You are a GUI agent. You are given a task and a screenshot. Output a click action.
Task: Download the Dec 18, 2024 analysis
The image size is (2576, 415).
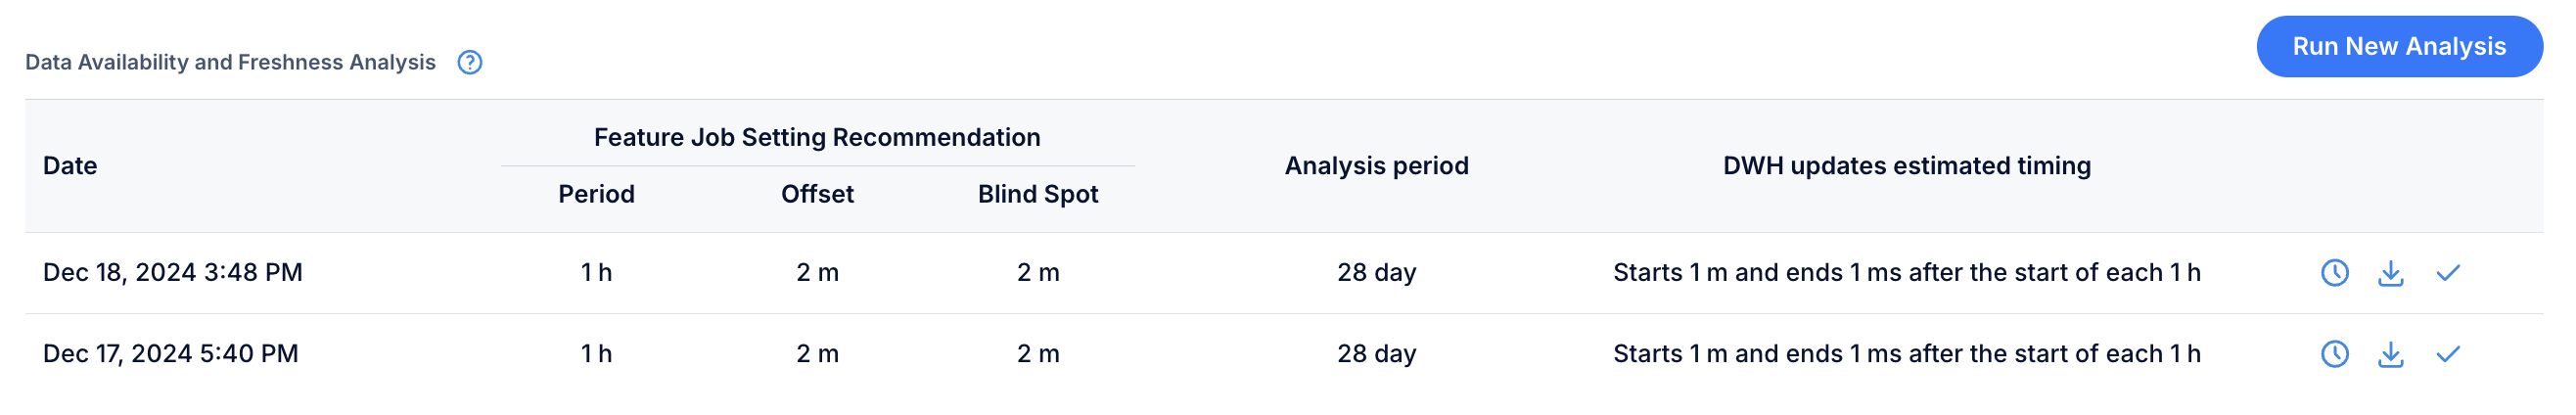(2390, 272)
